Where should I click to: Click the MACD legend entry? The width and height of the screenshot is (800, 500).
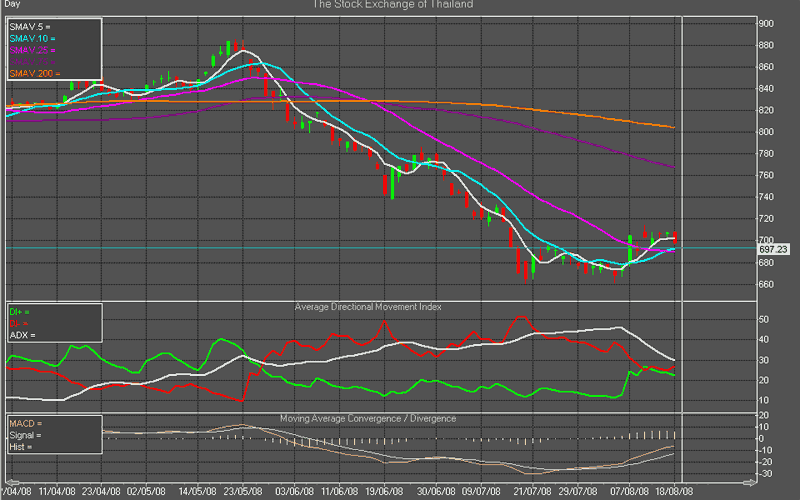[26, 423]
